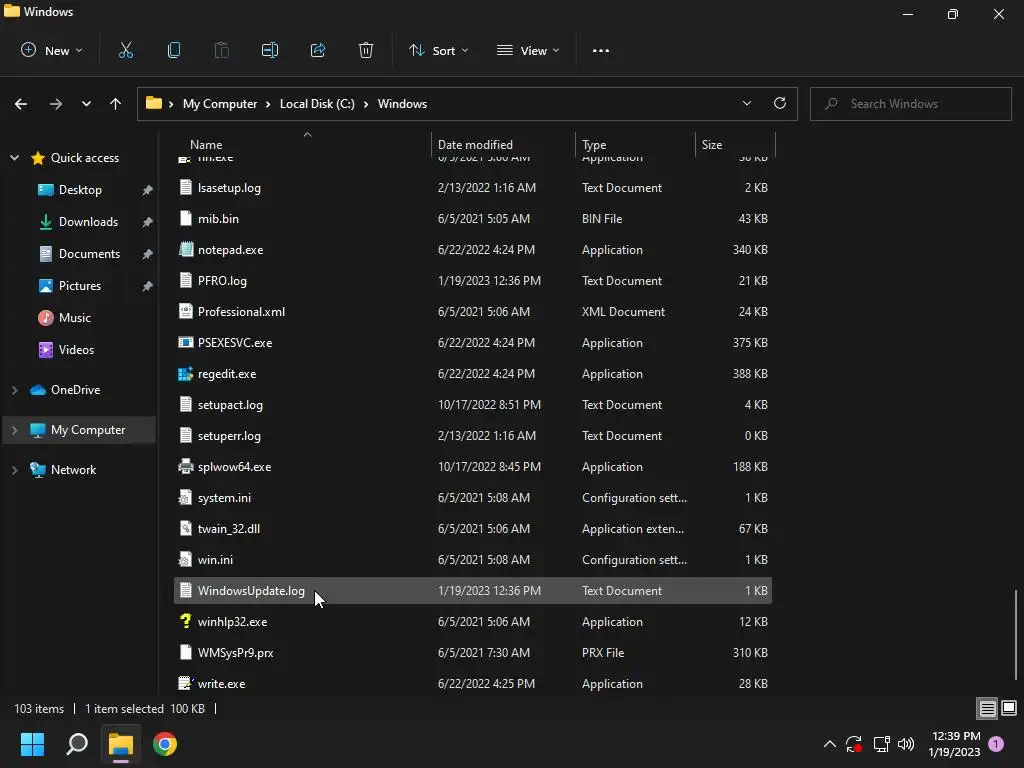Click the splwow64.exe printer icon
Viewport: 1024px width, 768px height.
point(186,466)
